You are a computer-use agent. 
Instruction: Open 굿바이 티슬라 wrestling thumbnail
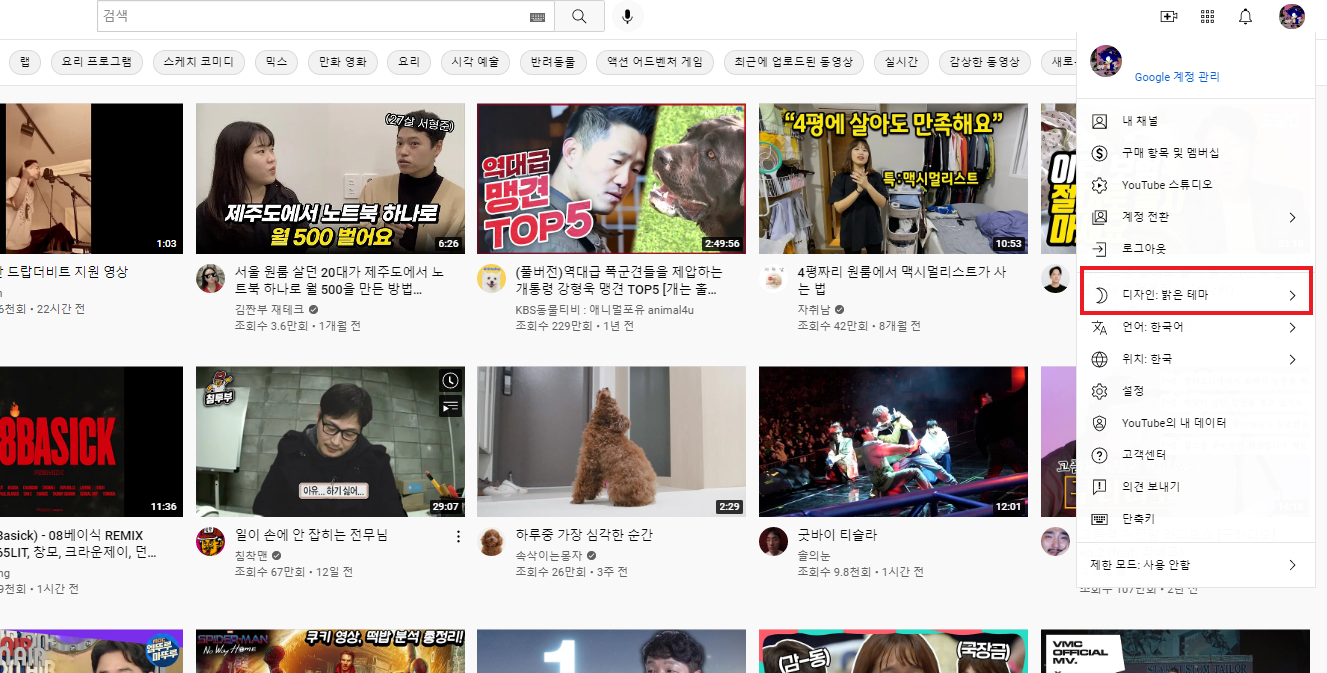pyautogui.click(x=893, y=441)
